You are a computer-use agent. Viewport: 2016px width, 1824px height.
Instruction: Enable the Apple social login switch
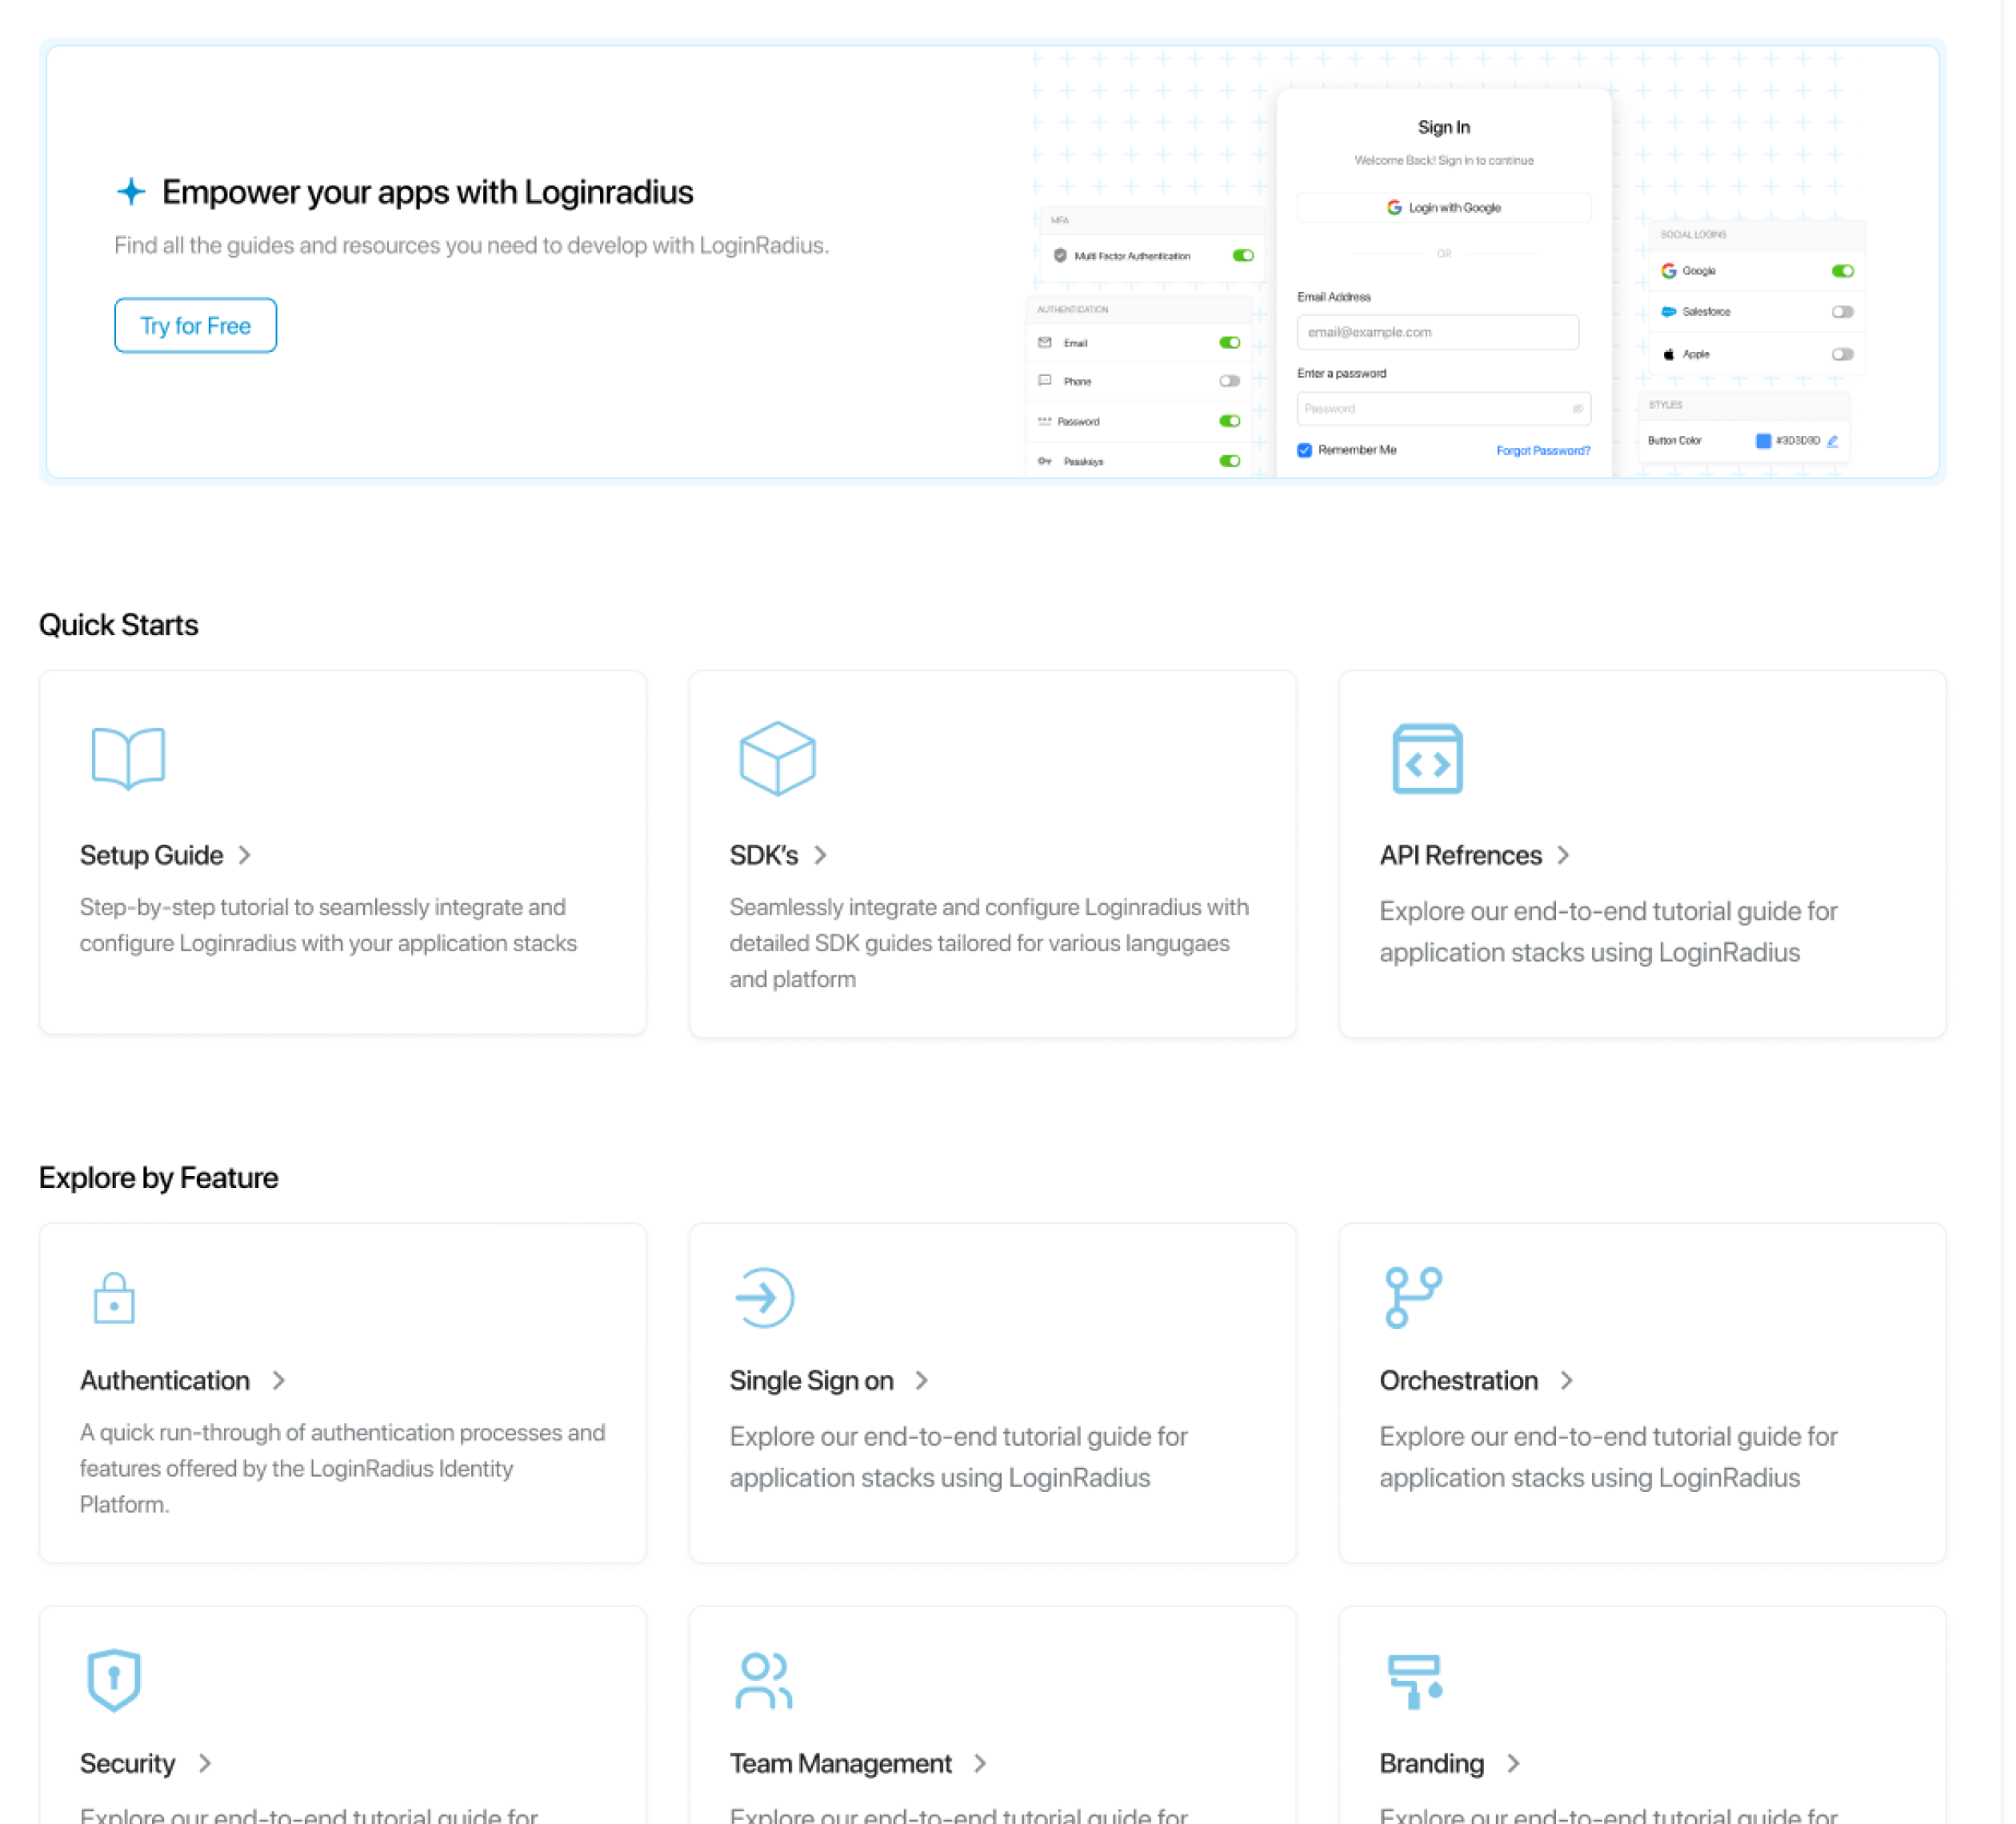1843,354
